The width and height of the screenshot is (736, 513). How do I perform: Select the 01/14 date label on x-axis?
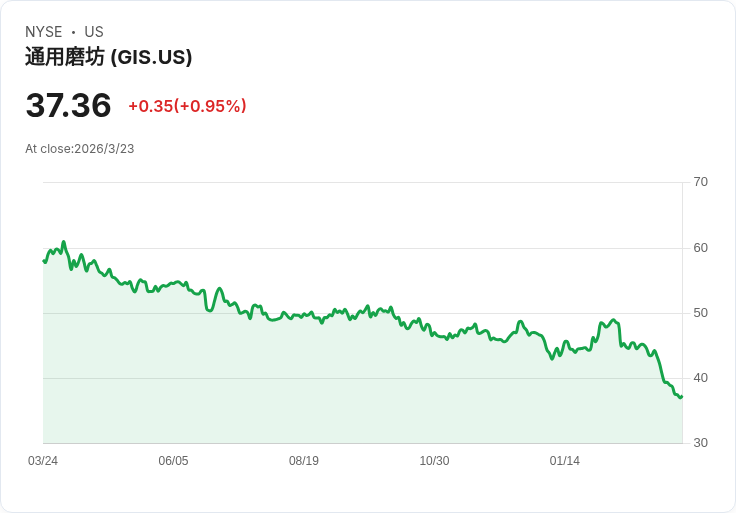coord(565,461)
